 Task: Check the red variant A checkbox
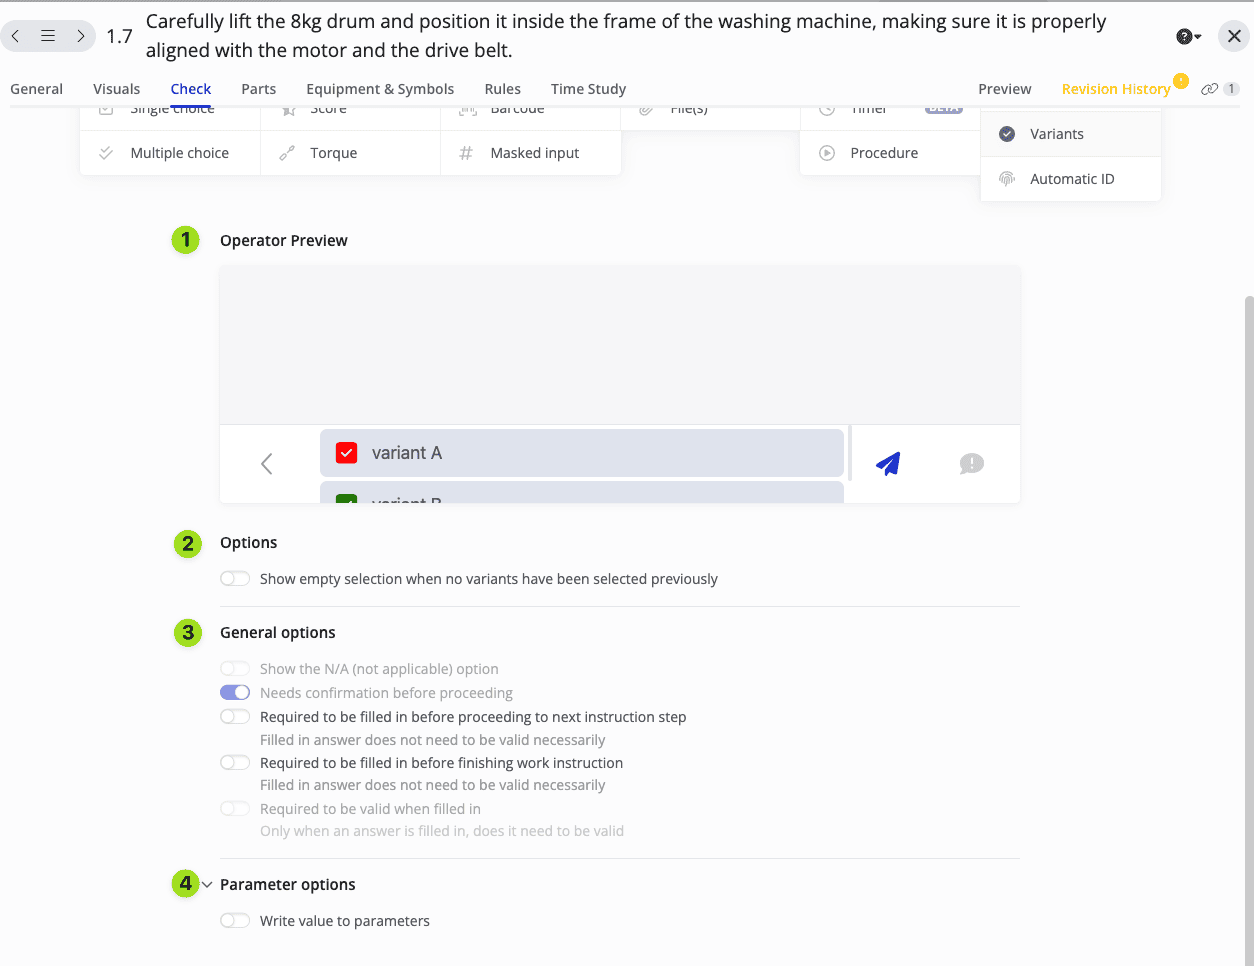[x=347, y=453]
